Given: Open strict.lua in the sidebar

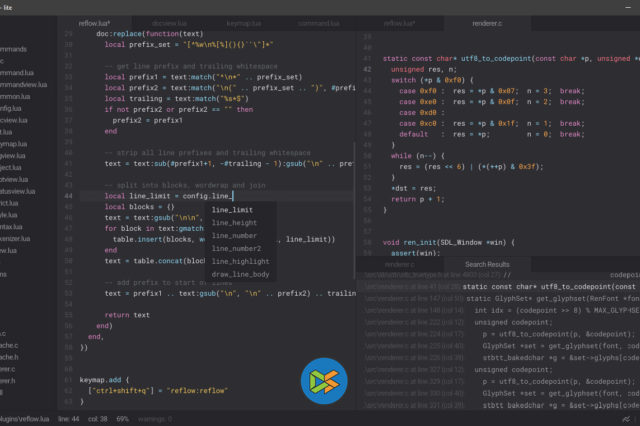Looking at the screenshot, I should (x=9, y=203).
